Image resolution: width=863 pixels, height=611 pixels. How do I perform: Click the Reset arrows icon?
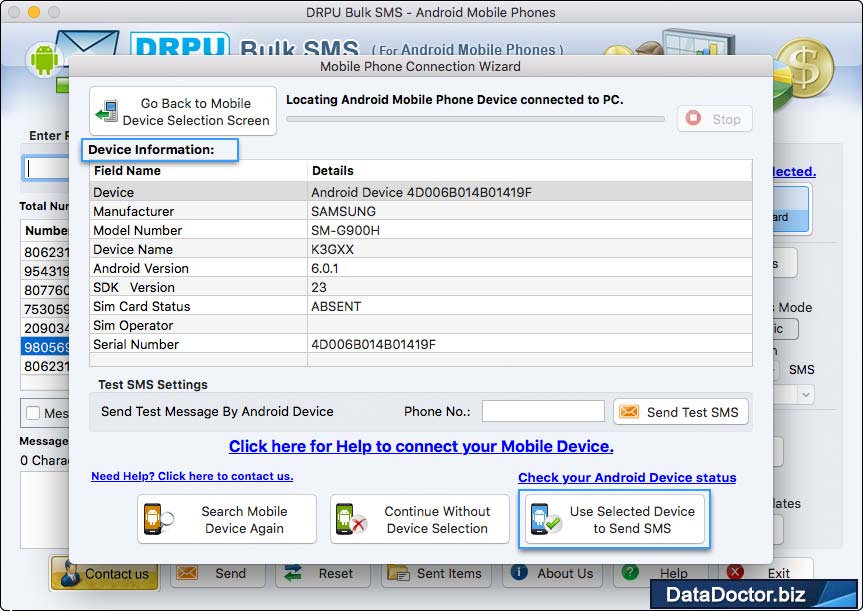tap(293, 573)
